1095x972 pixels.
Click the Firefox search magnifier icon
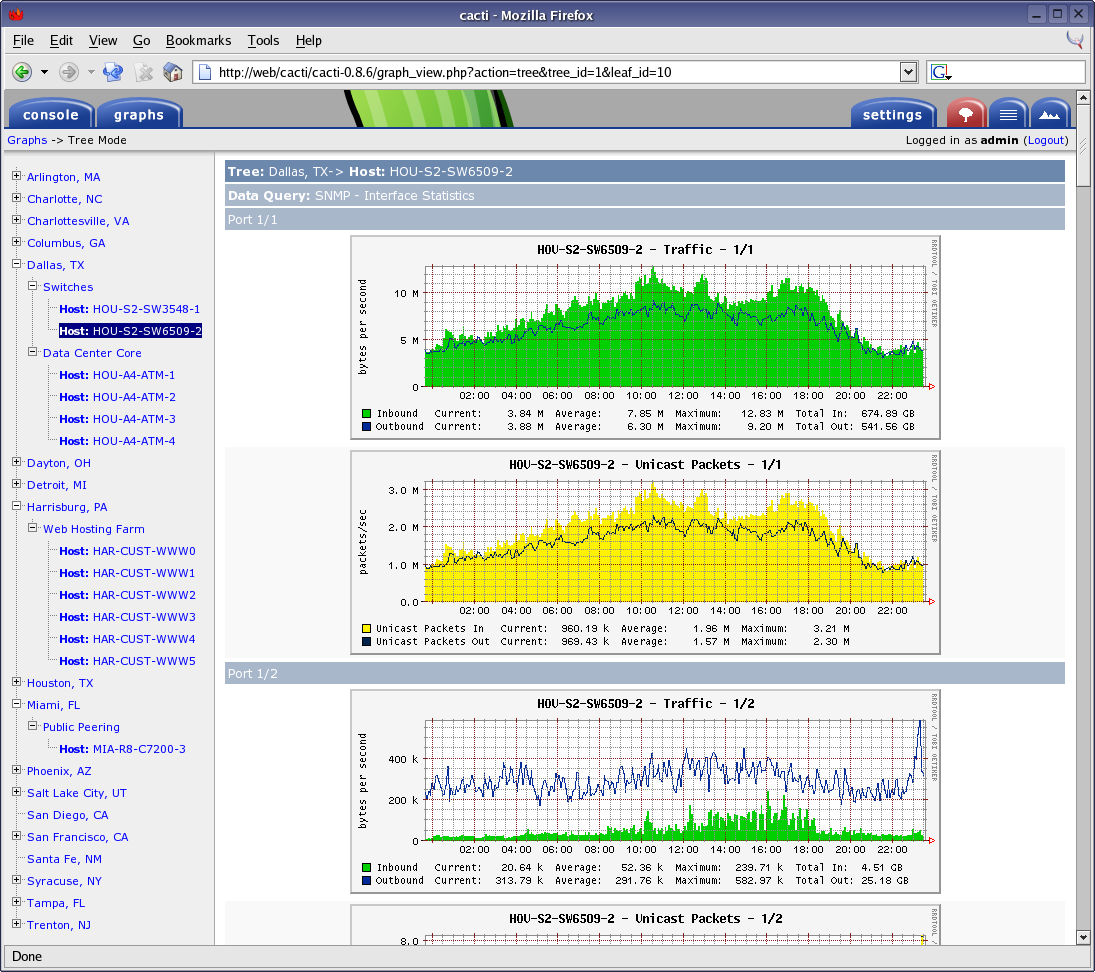(x=1075, y=41)
